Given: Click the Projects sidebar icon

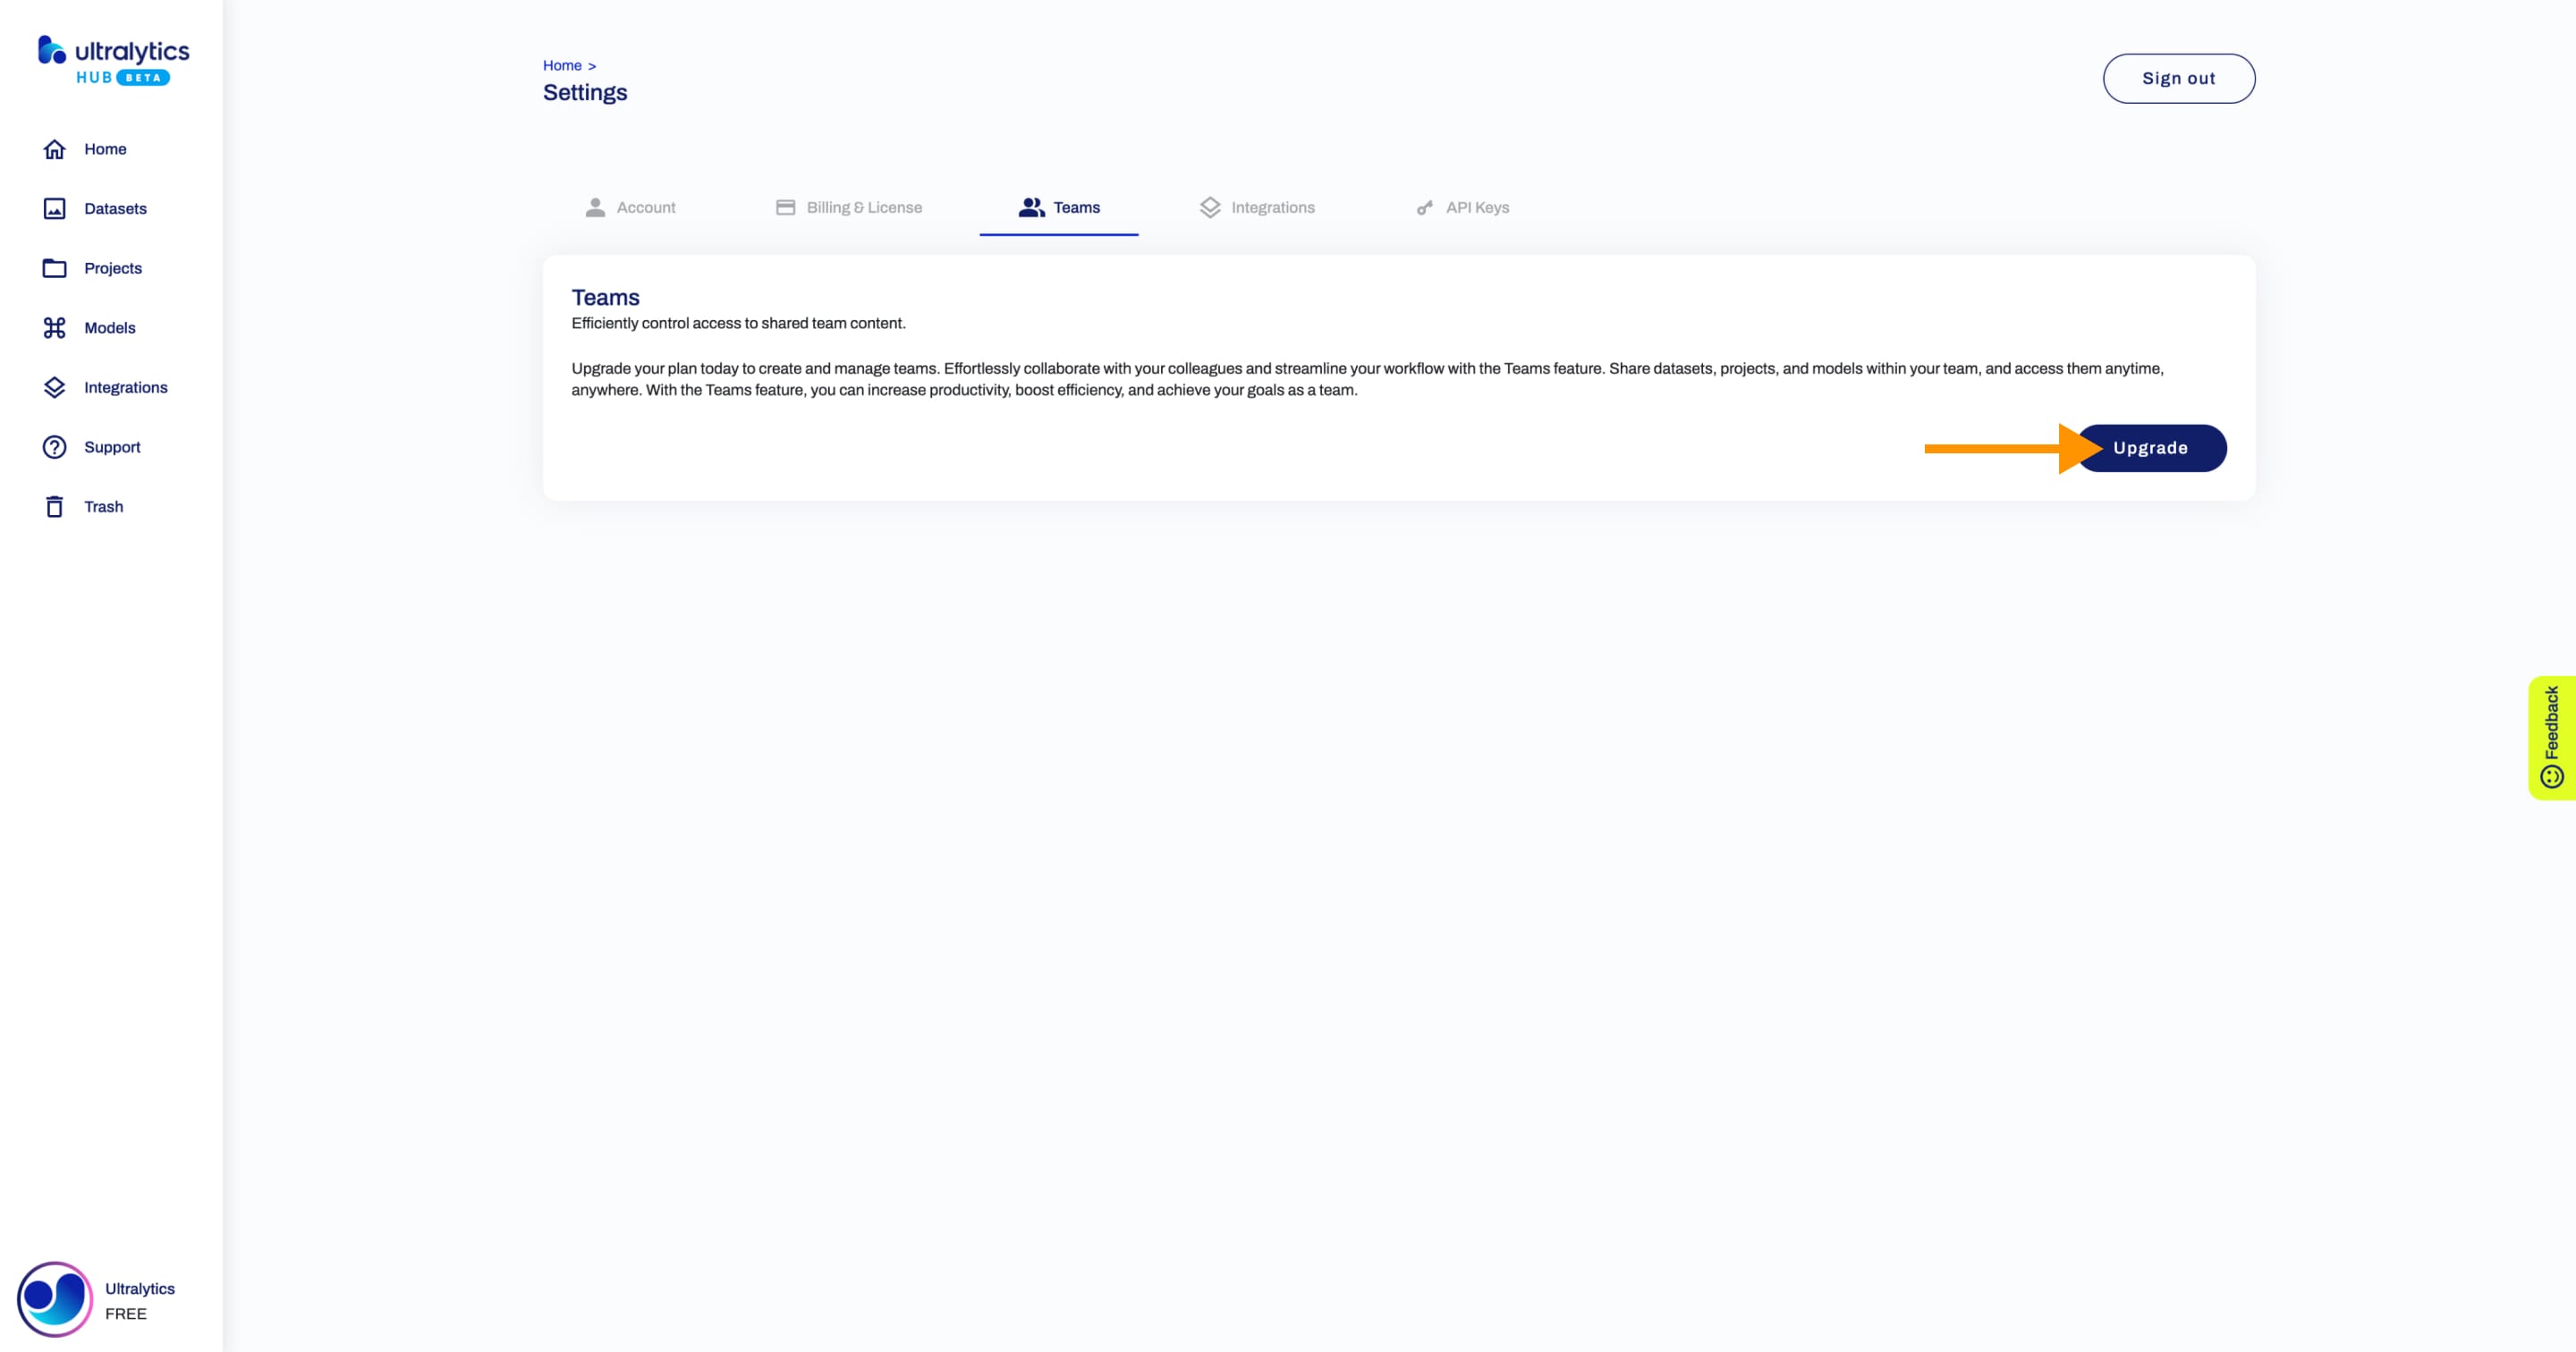Looking at the screenshot, I should (55, 267).
